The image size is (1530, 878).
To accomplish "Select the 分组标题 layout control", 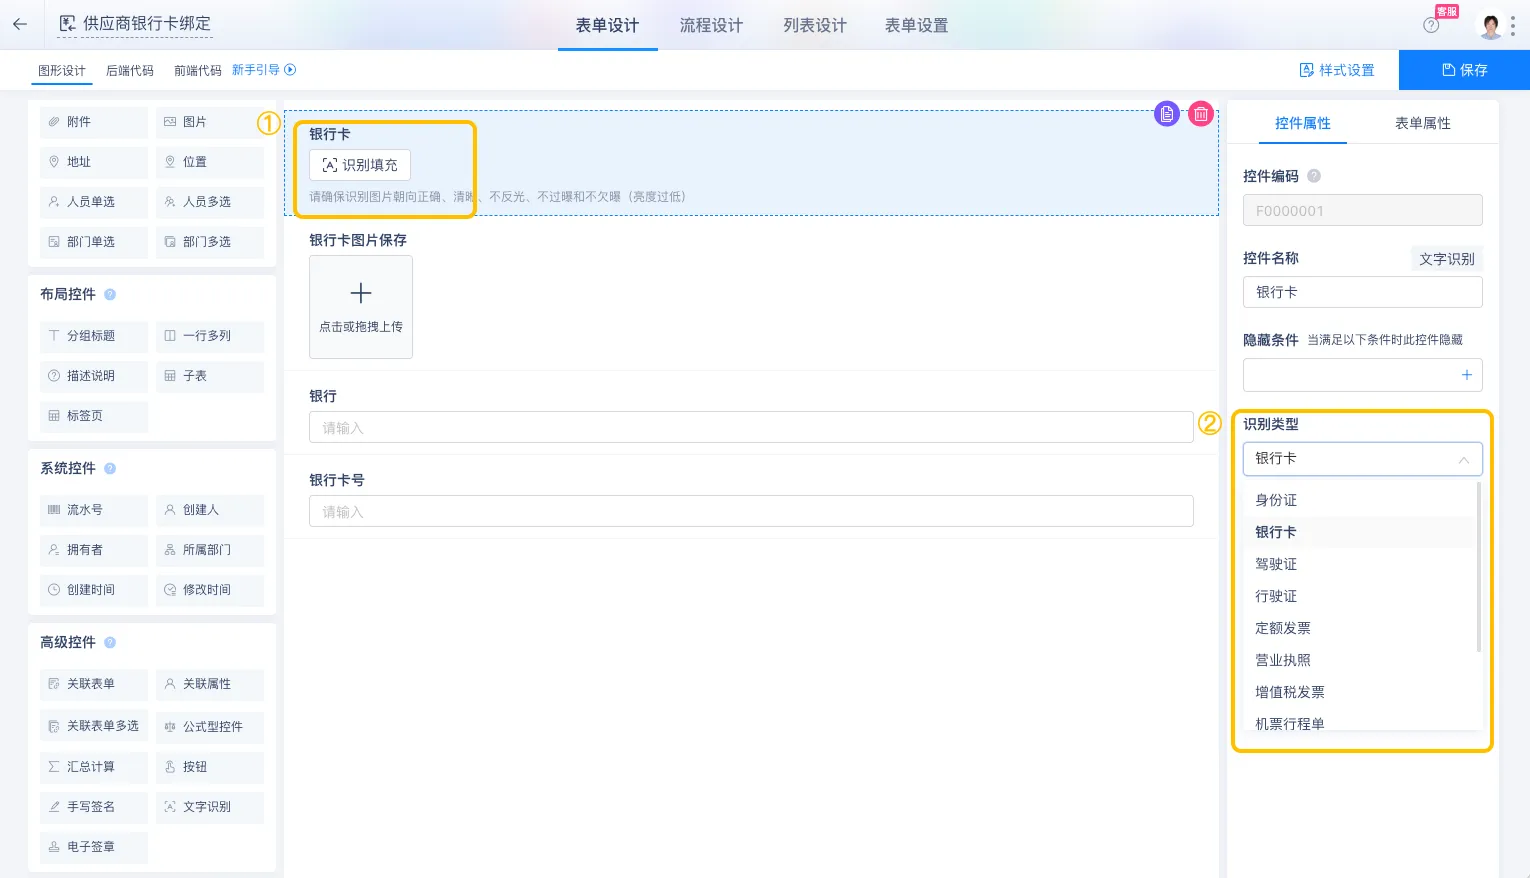I will 94,336.
